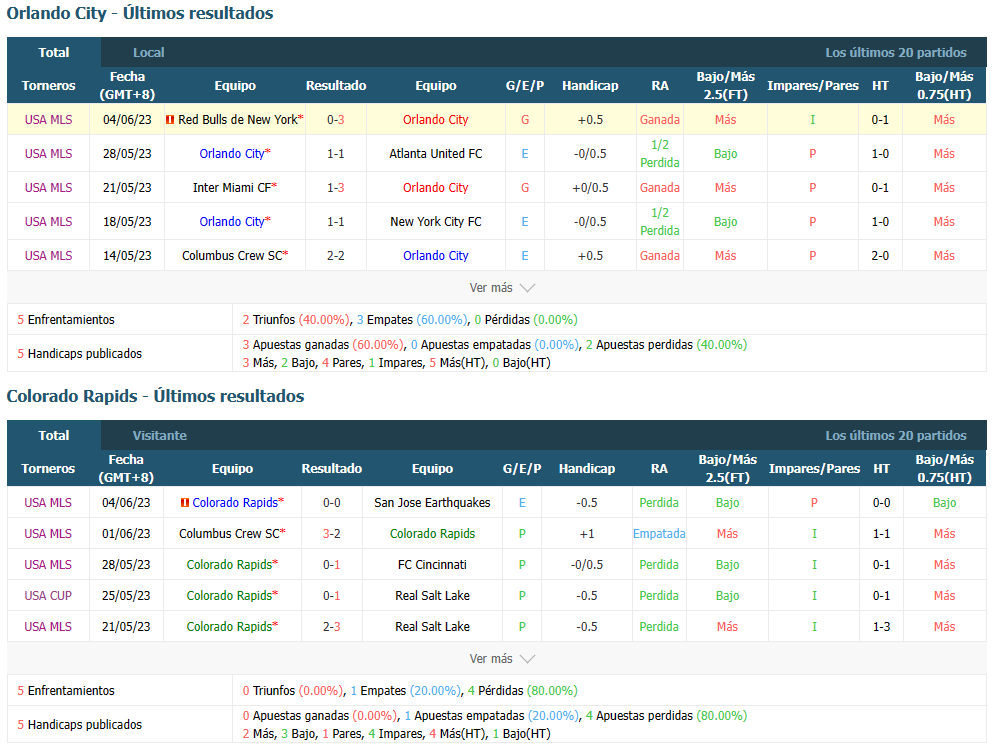Screen dimensions: 994x747
Task: Click Impares/Pares header in Orlando City table
Action: (x=813, y=86)
